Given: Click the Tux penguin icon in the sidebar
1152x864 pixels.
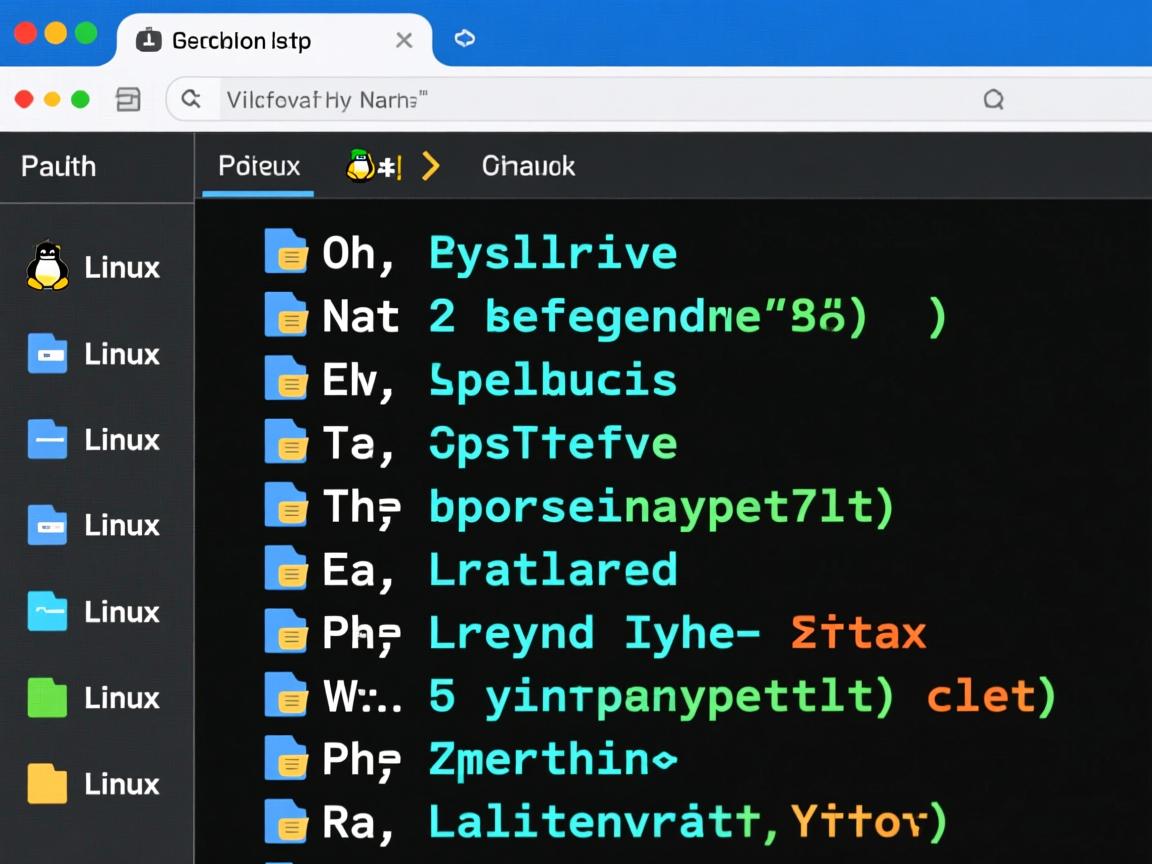Looking at the screenshot, I should pos(47,267).
